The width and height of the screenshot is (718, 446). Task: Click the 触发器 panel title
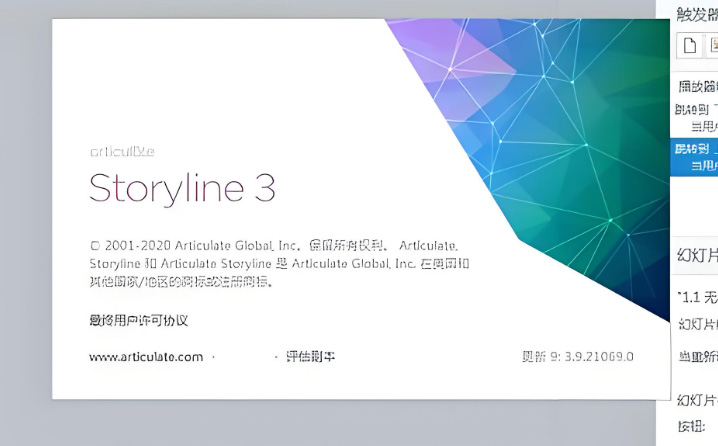click(697, 14)
